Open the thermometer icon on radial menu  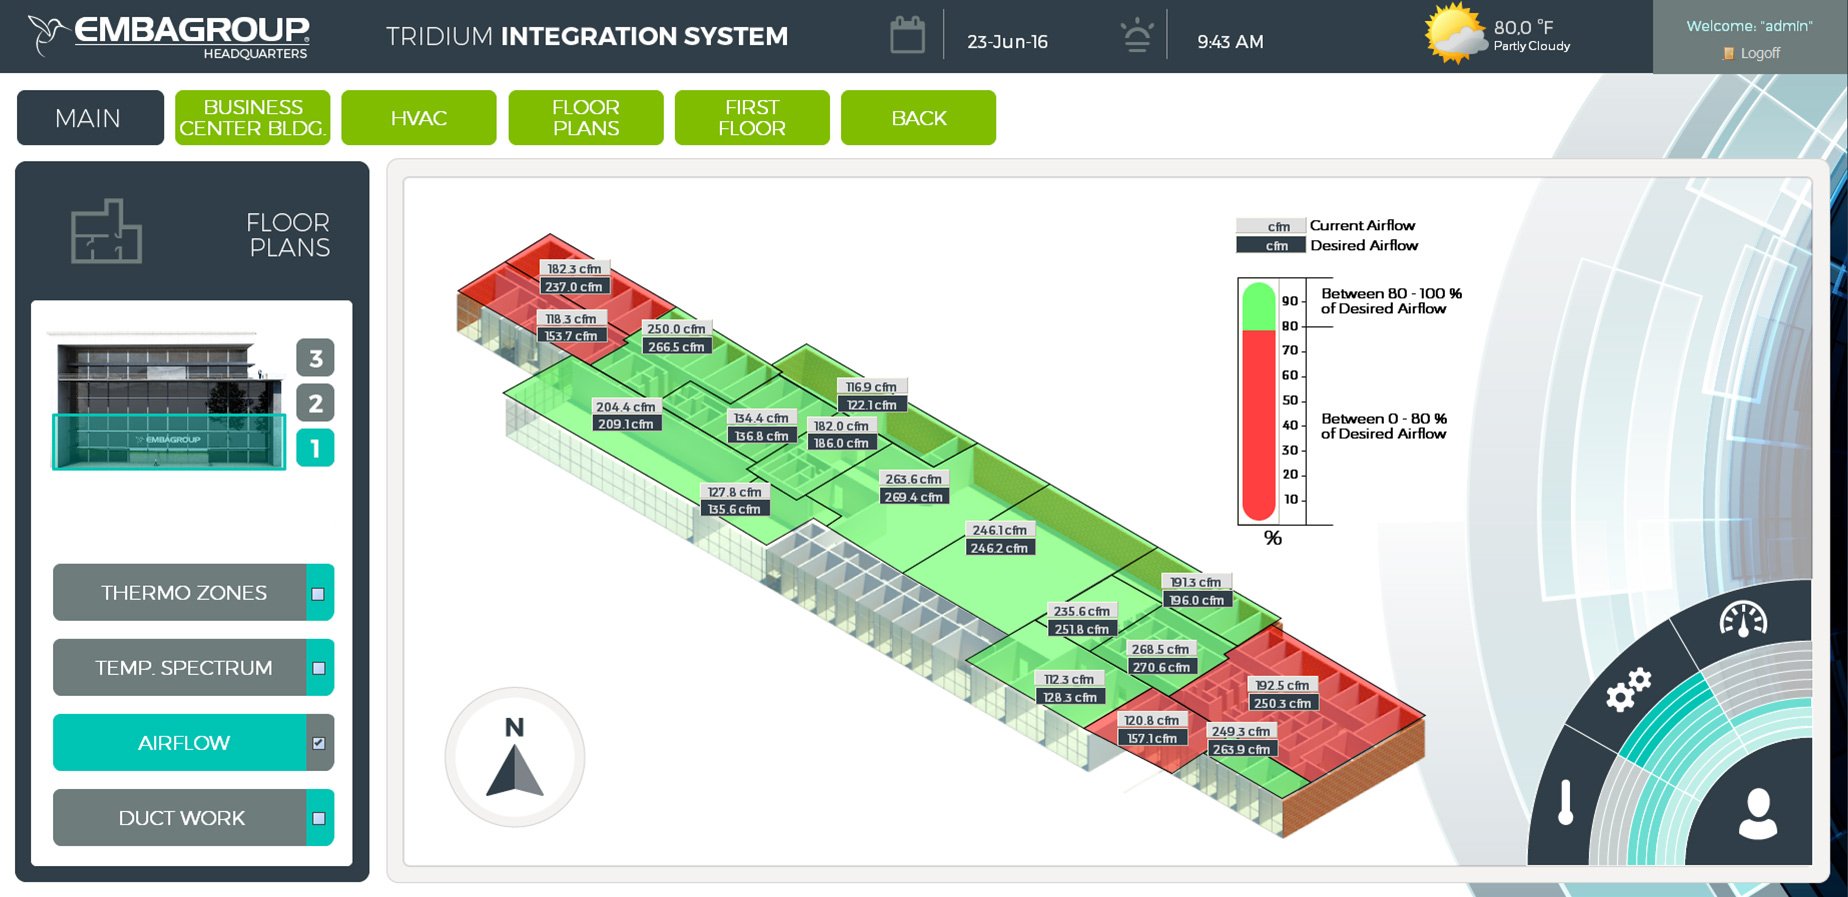tap(1566, 804)
